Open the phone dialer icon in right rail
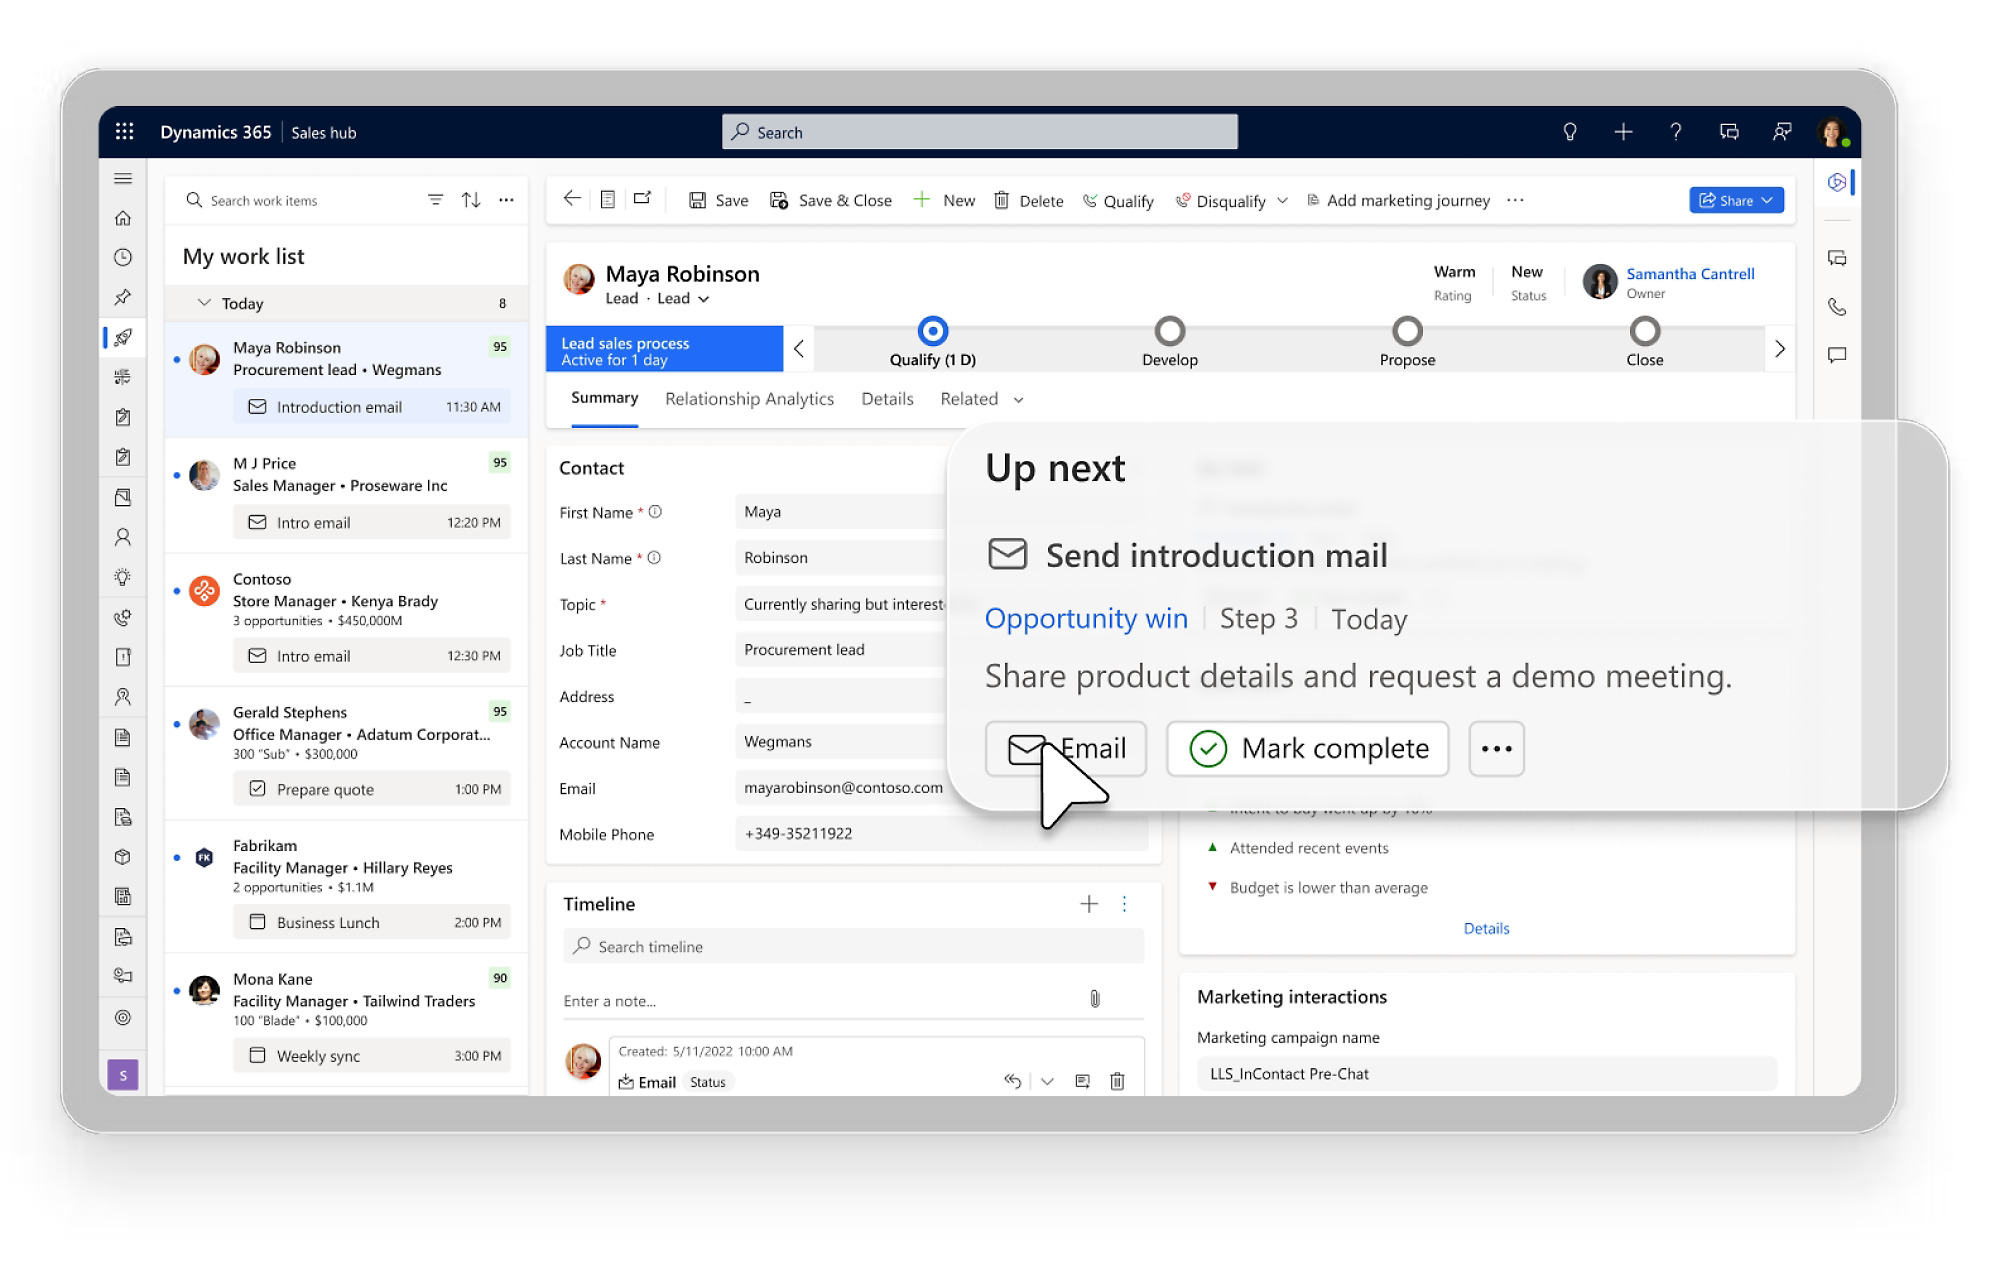Screen dimensions: 2000x1263 pos(1837,307)
